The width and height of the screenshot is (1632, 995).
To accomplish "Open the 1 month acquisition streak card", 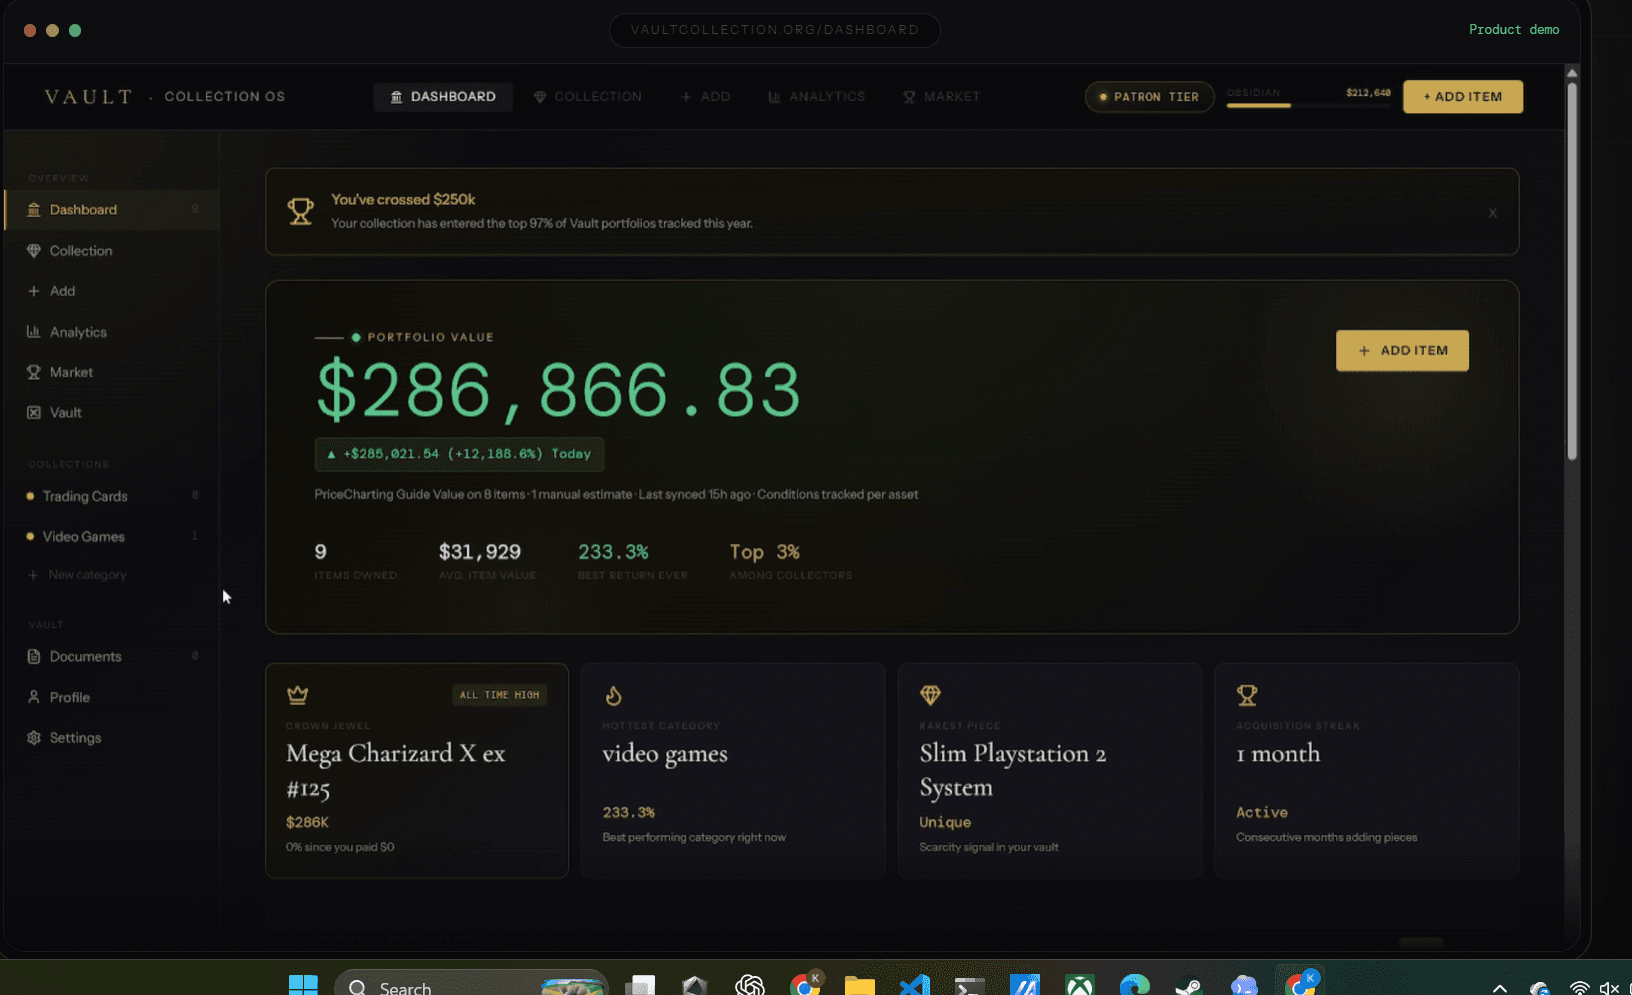I will coord(1367,771).
